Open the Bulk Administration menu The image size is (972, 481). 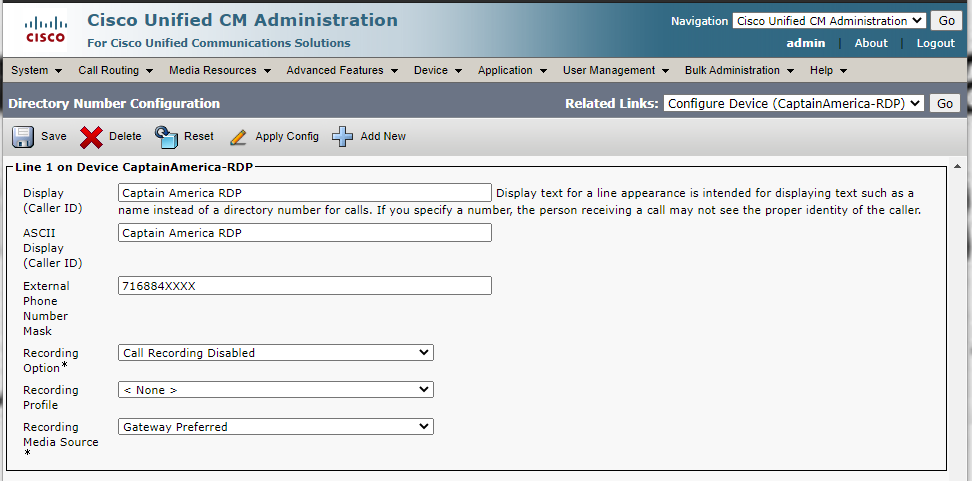[739, 70]
